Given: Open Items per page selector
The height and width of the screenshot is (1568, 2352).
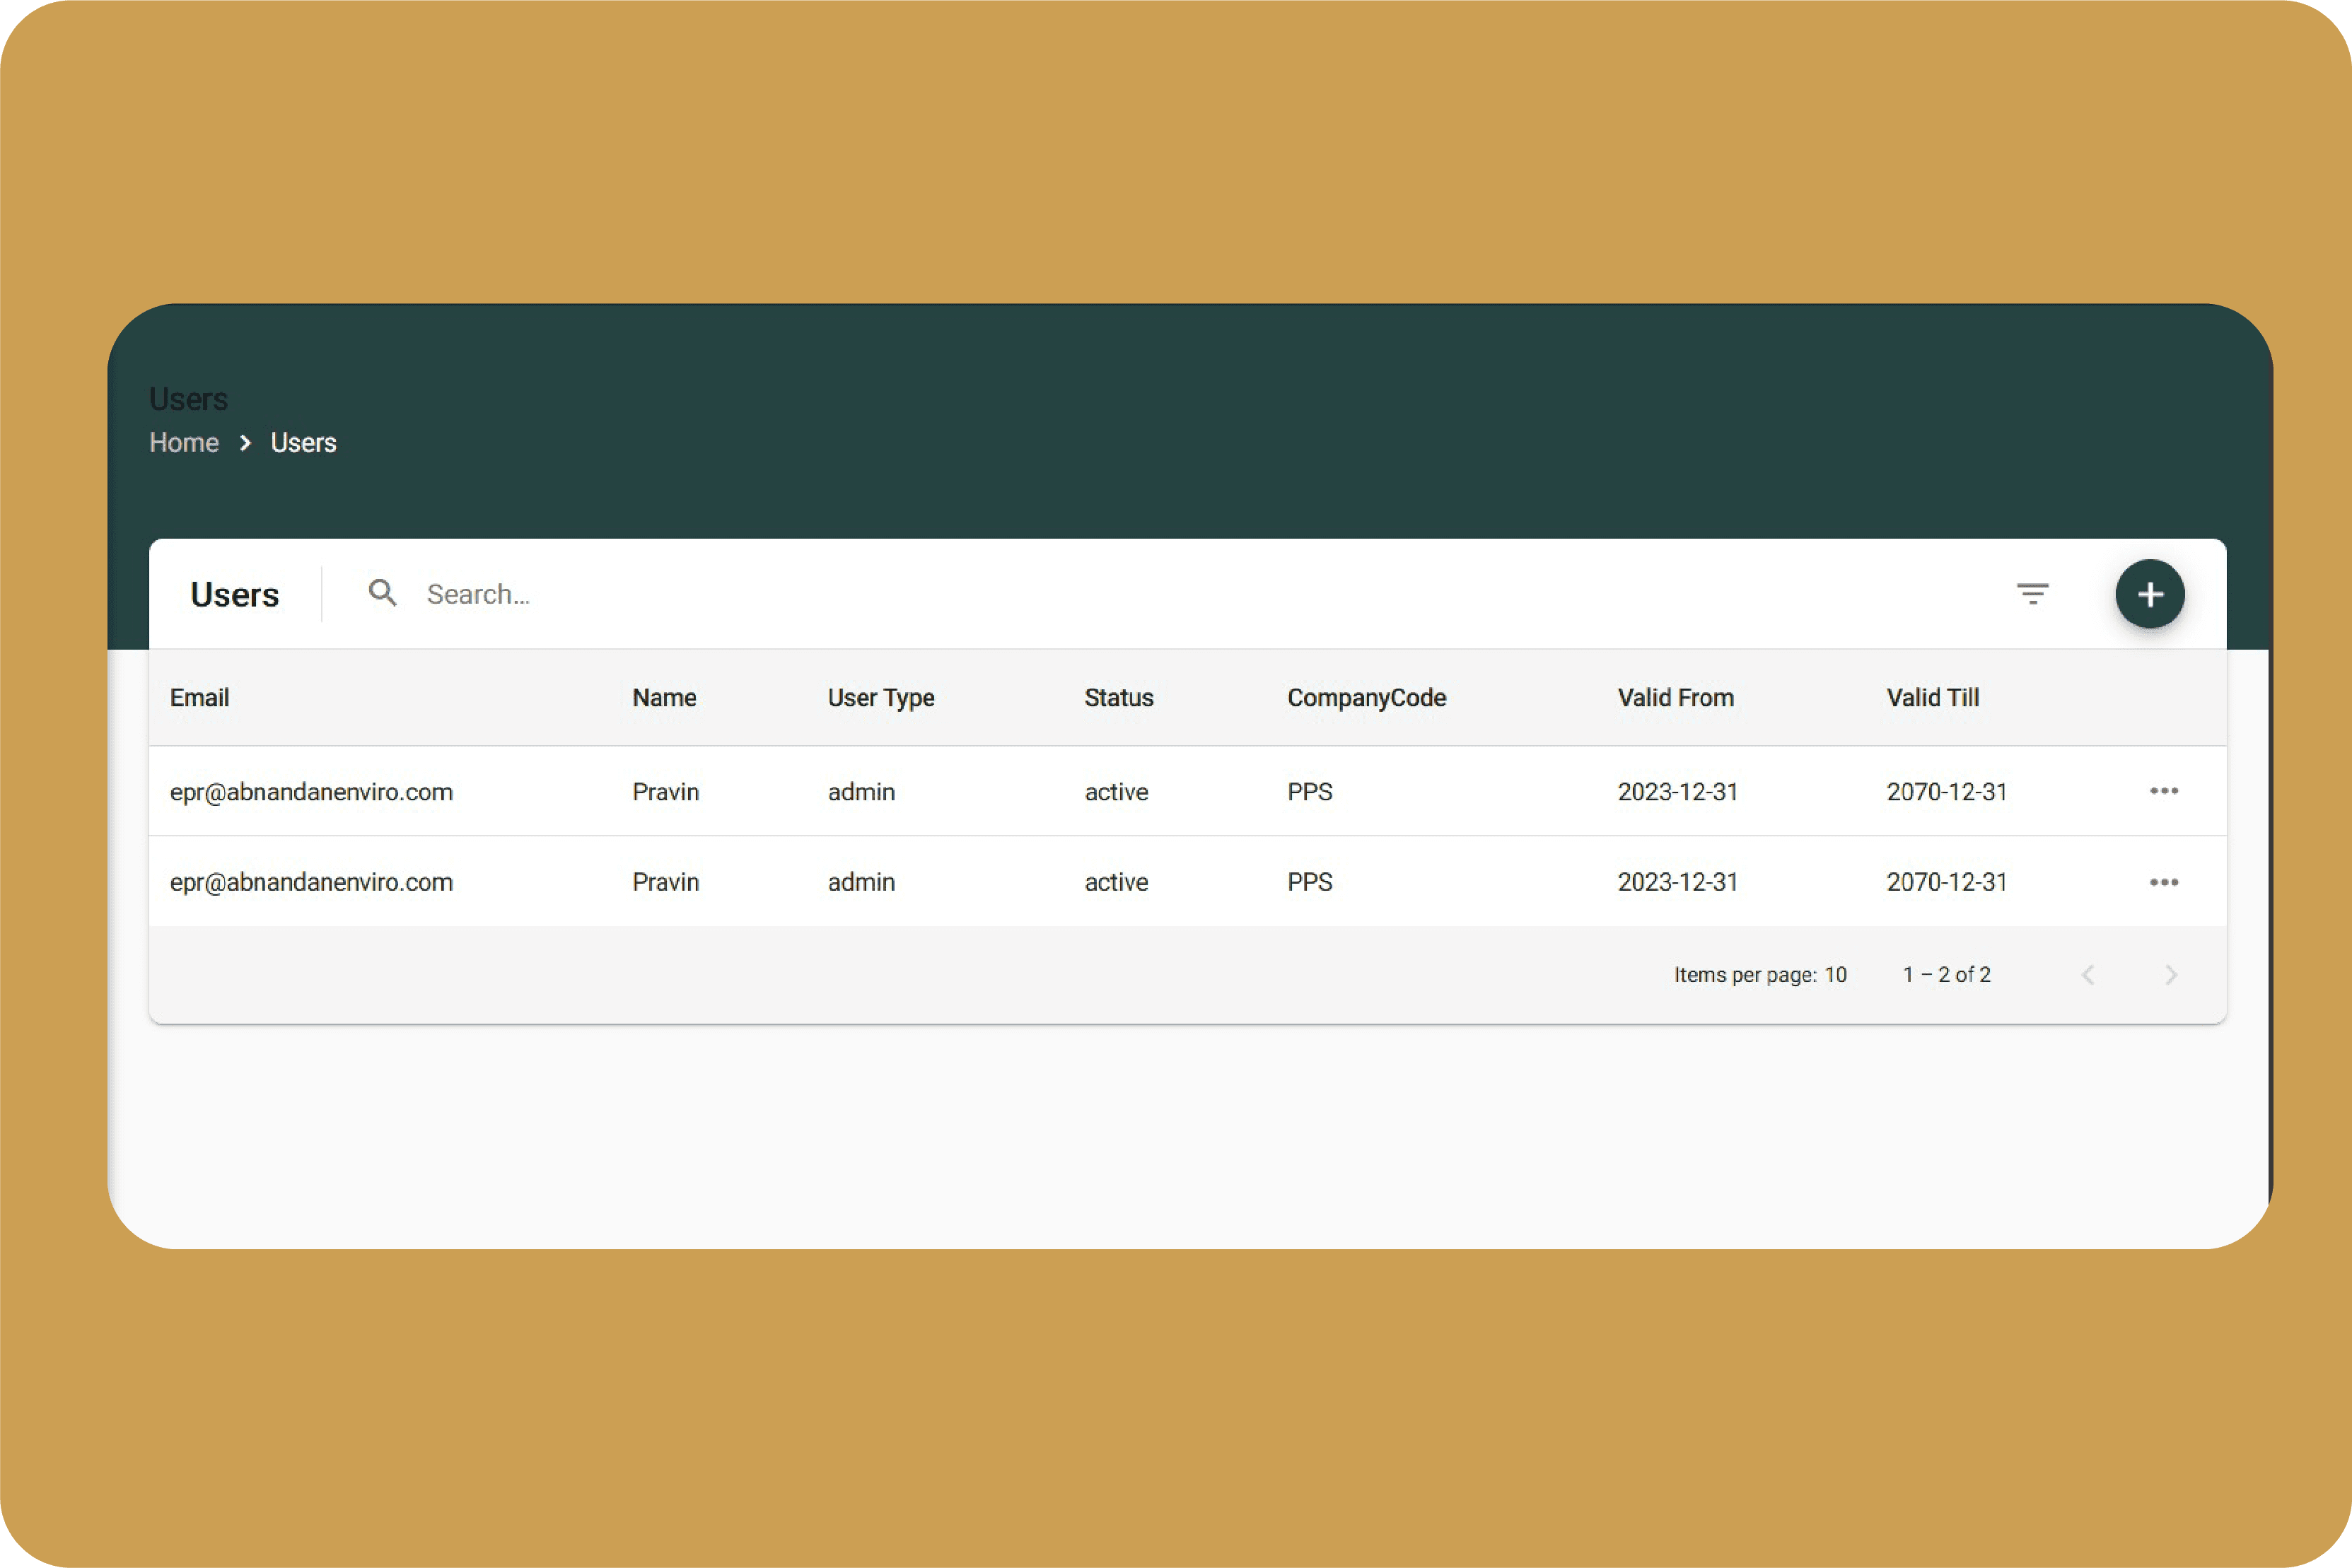Looking at the screenshot, I should tap(1835, 975).
